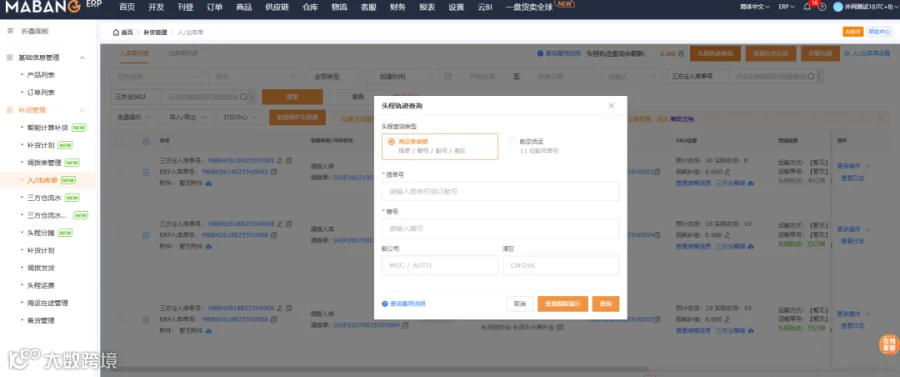Open the 创建时间 dropdown filter
The width and height of the screenshot is (900, 377).
tap(404, 76)
